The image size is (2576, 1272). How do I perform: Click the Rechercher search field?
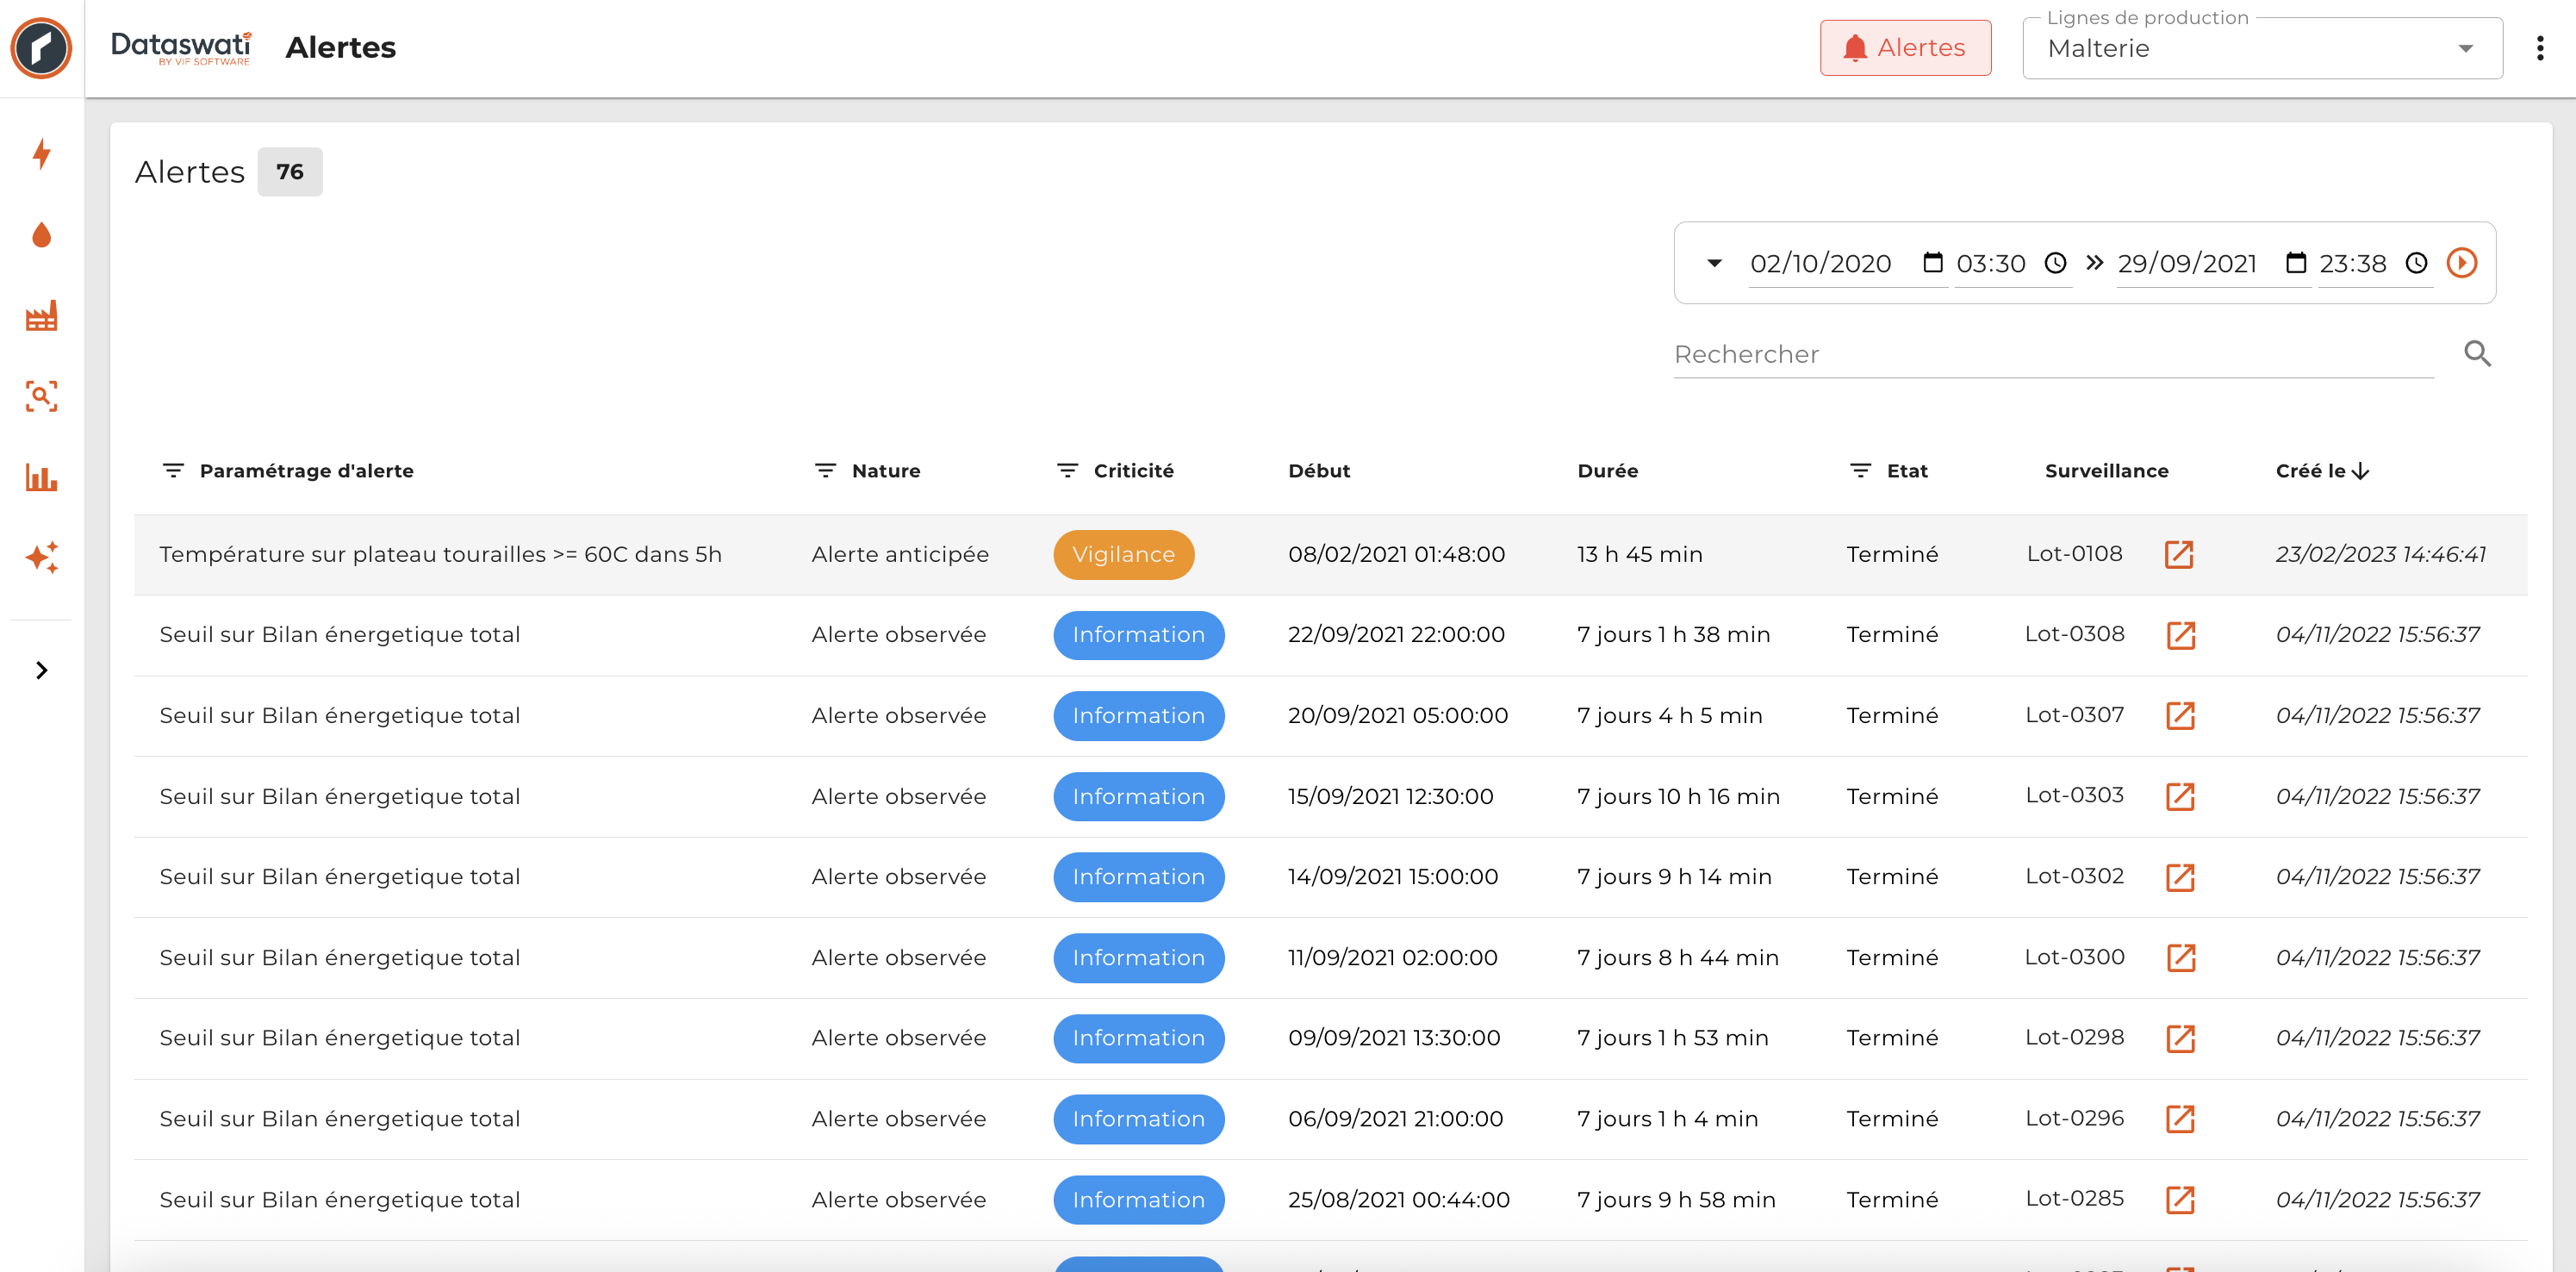tap(2054, 354)
